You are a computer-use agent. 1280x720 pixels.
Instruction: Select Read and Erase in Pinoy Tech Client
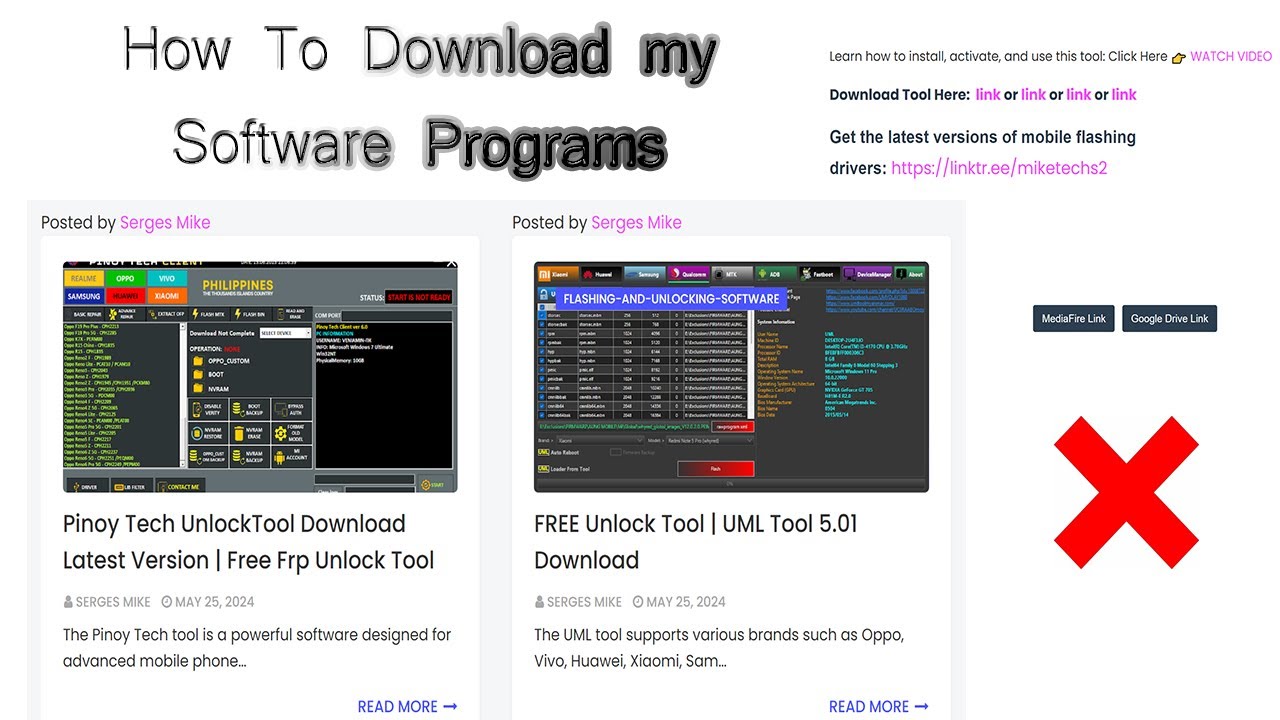point(291,314)
